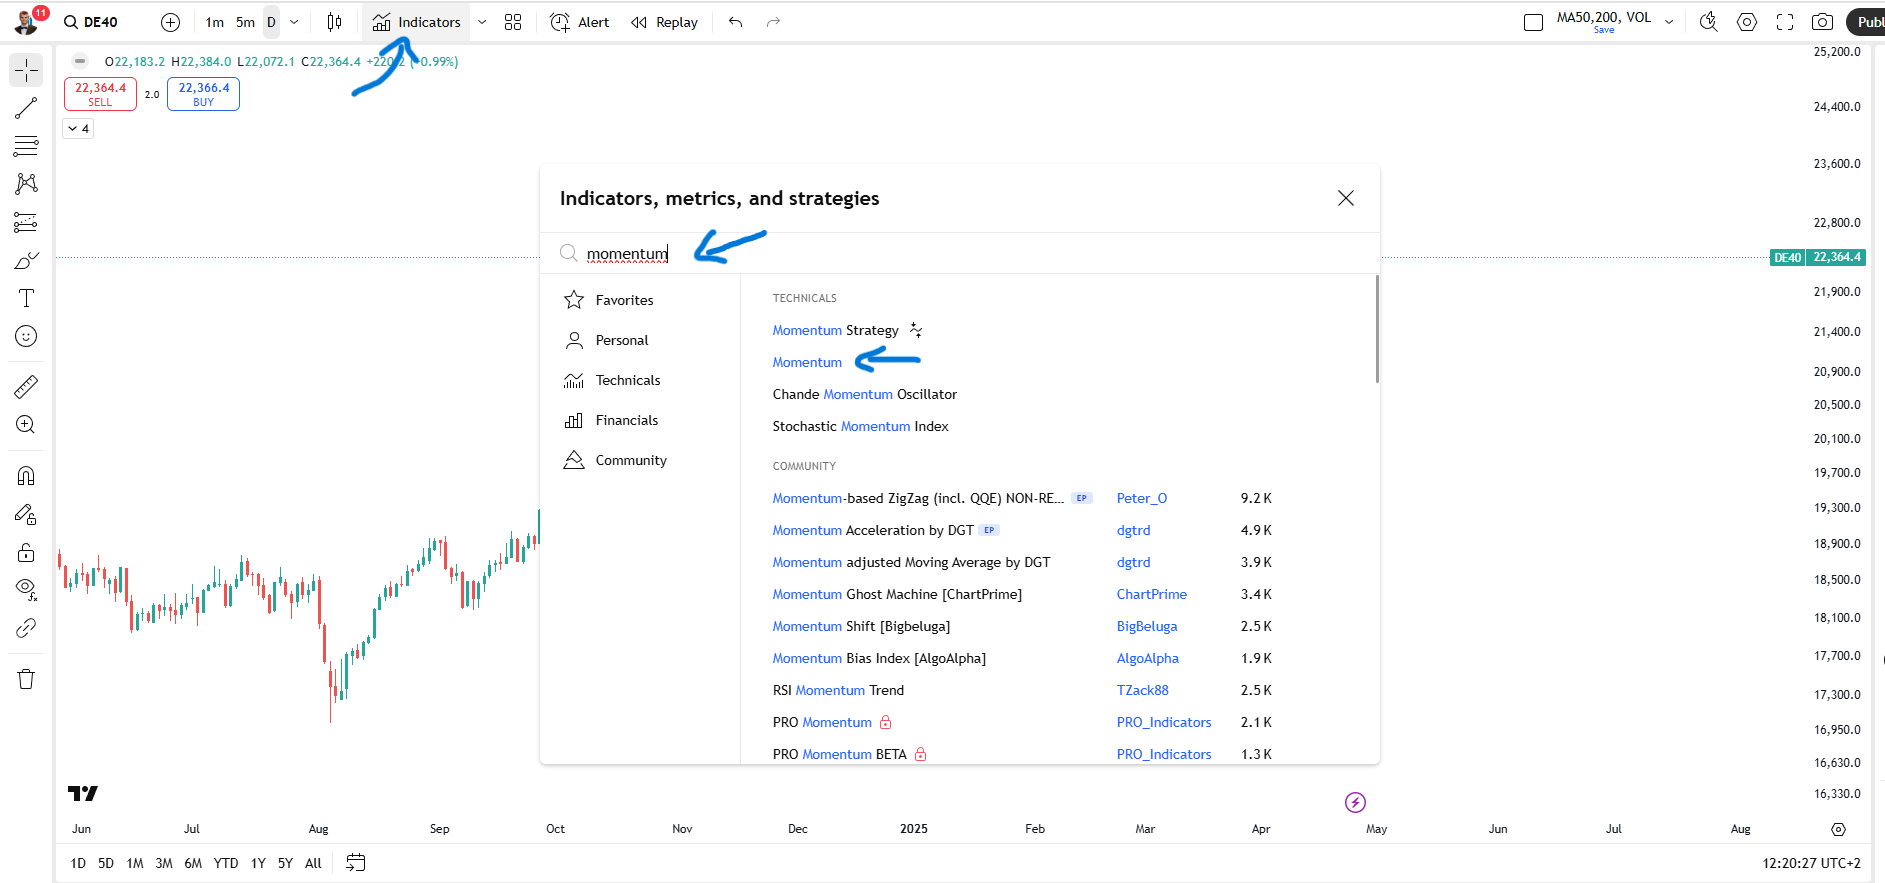Click the blue BUY price button
This screenshot has width=1885, height=883.
point(204,94)
